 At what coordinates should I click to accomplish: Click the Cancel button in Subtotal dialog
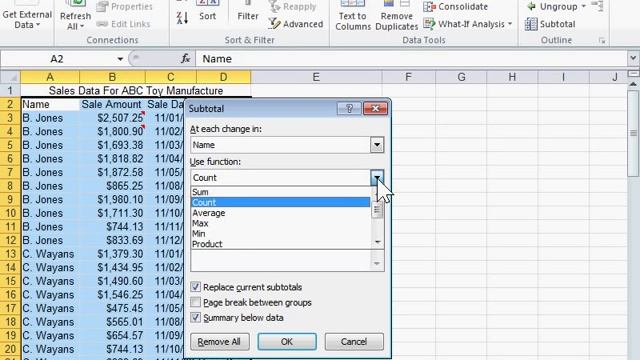[354, 342]
